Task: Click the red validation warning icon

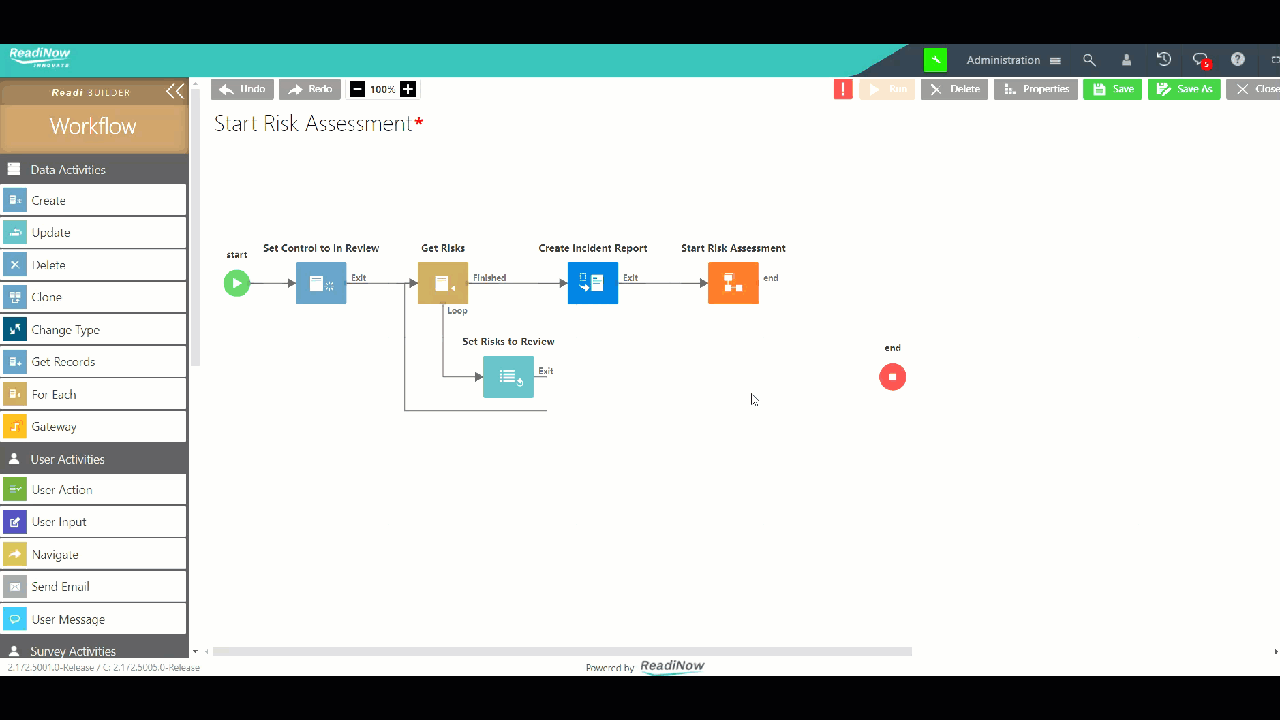Action: tap(843, 89)
